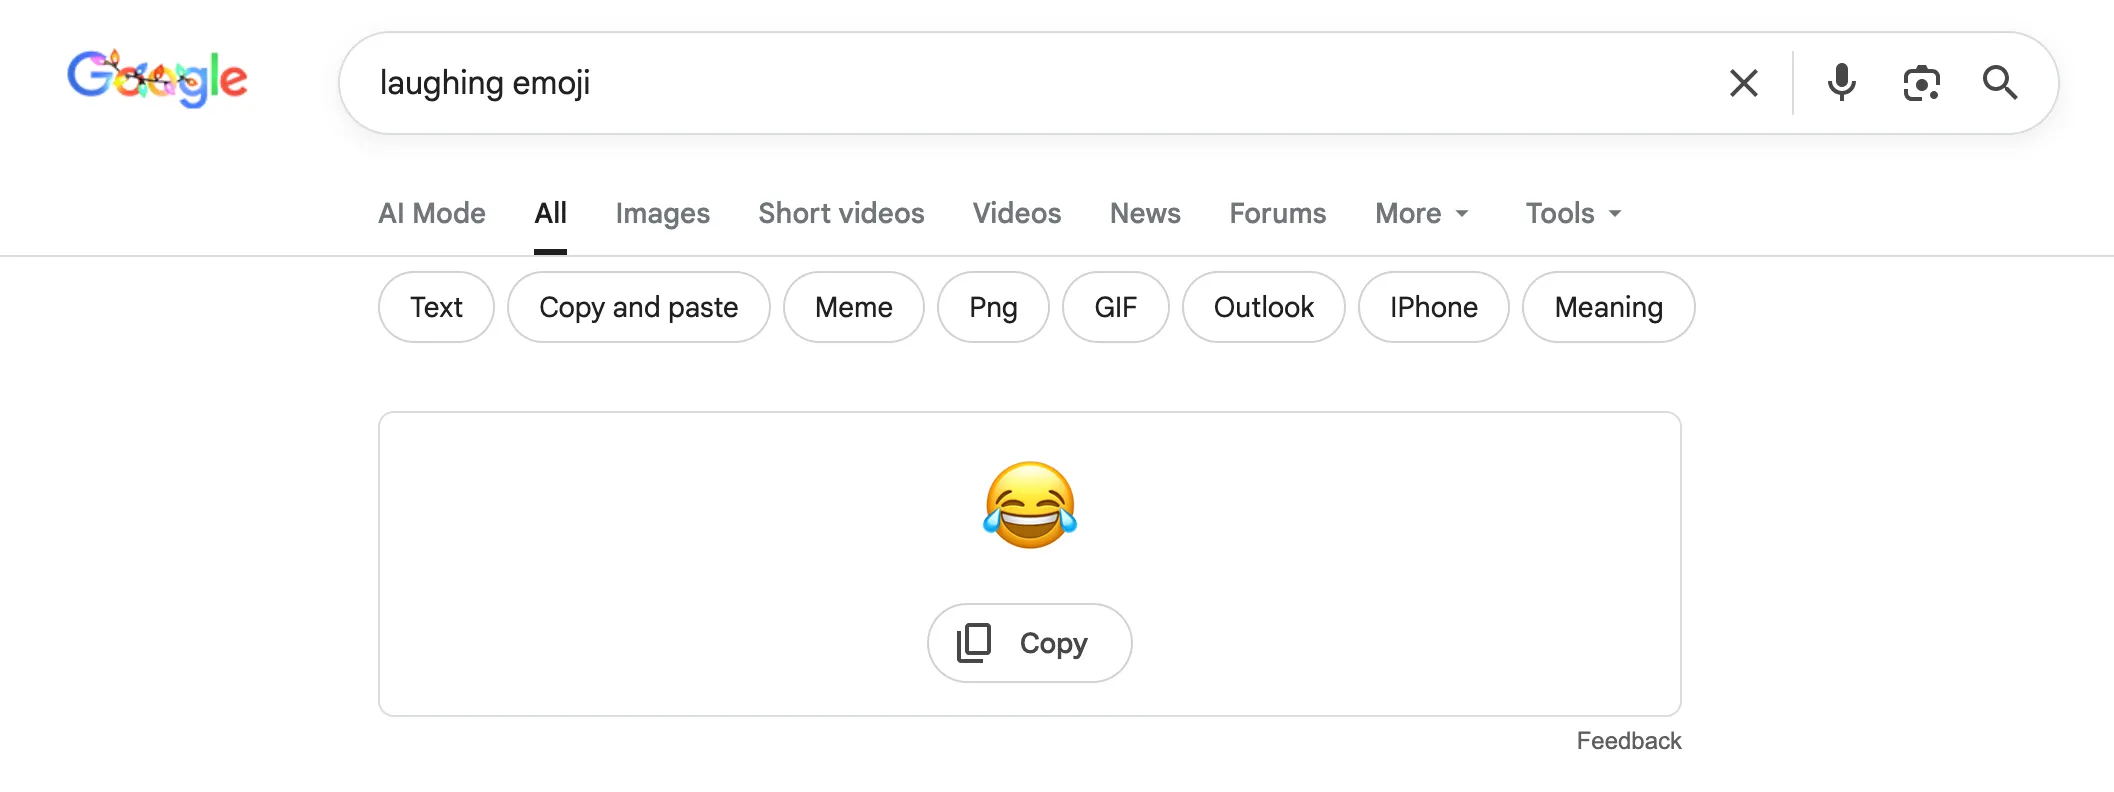2114x792 pixels.
Task: Clear the search query with the X icon
Action: tap(1744, 83)
